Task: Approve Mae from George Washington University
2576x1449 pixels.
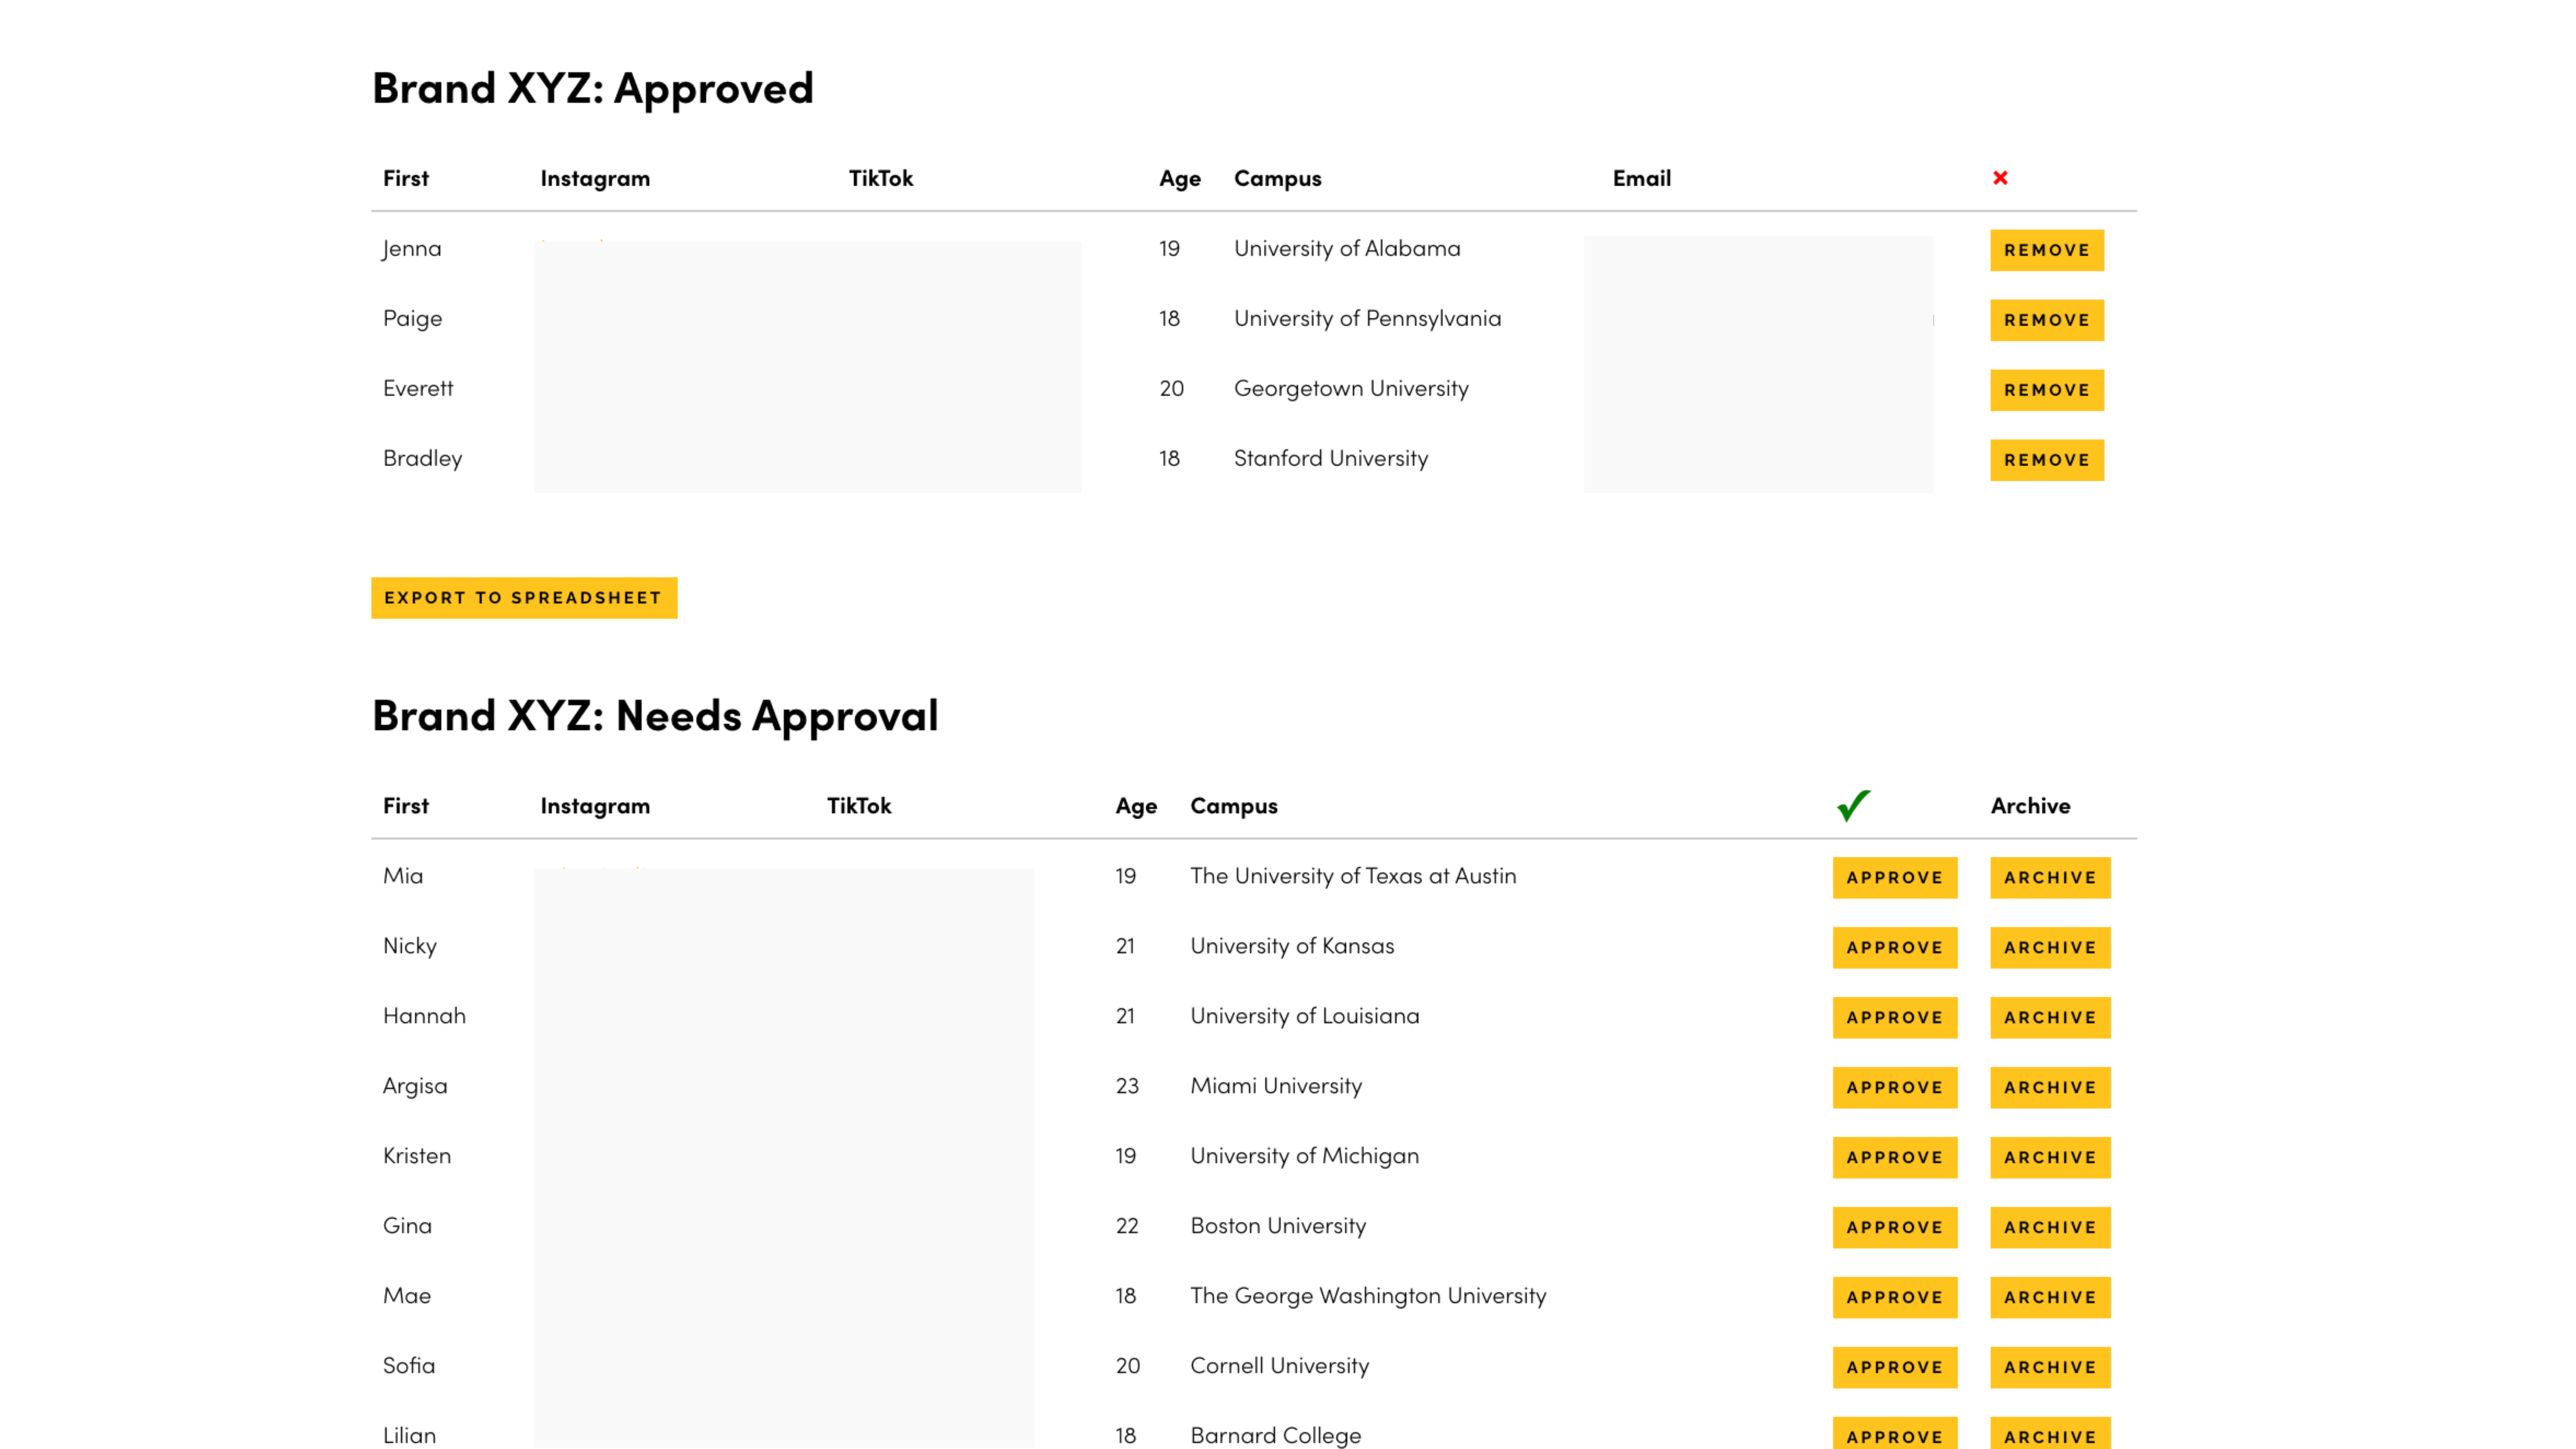Action: pos(1895,1298)
